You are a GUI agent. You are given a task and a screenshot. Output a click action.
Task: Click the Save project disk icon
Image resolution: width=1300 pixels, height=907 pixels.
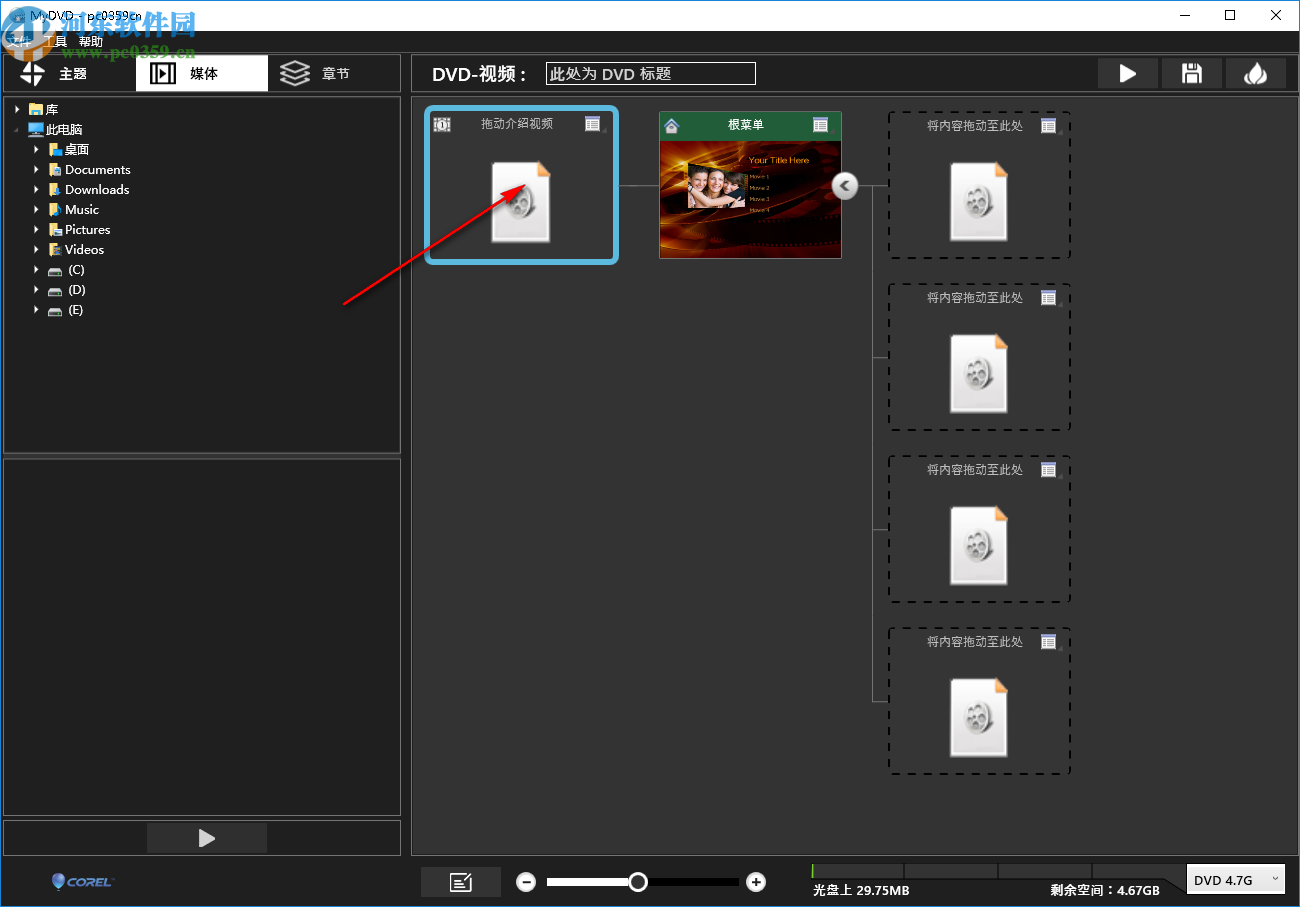pos(1191,73)
